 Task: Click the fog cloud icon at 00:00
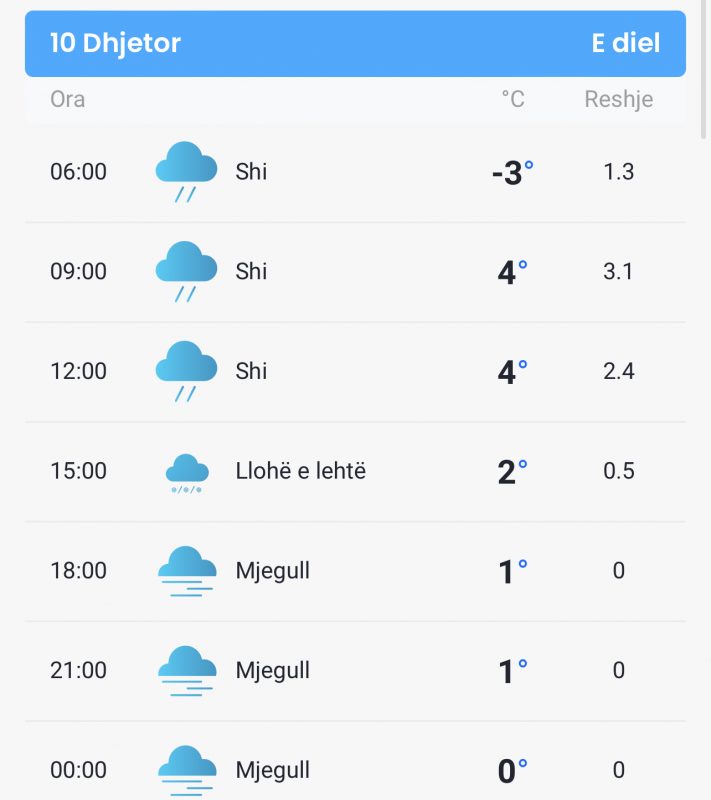187,770
